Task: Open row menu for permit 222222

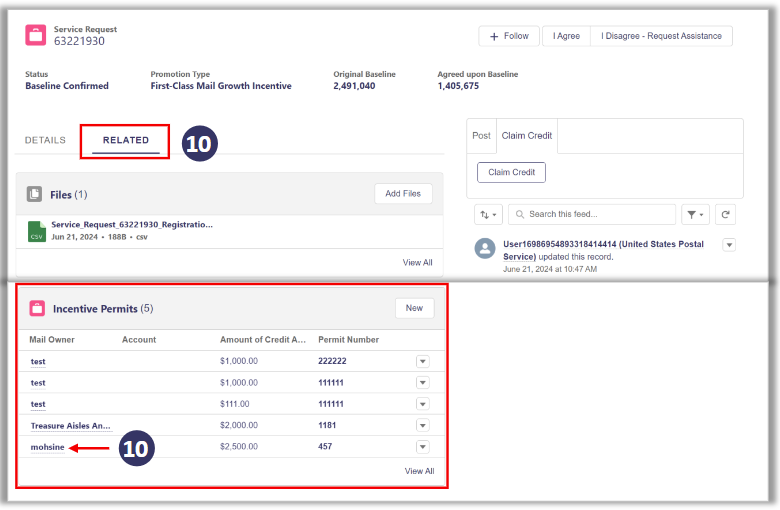Action: point(422,361)
